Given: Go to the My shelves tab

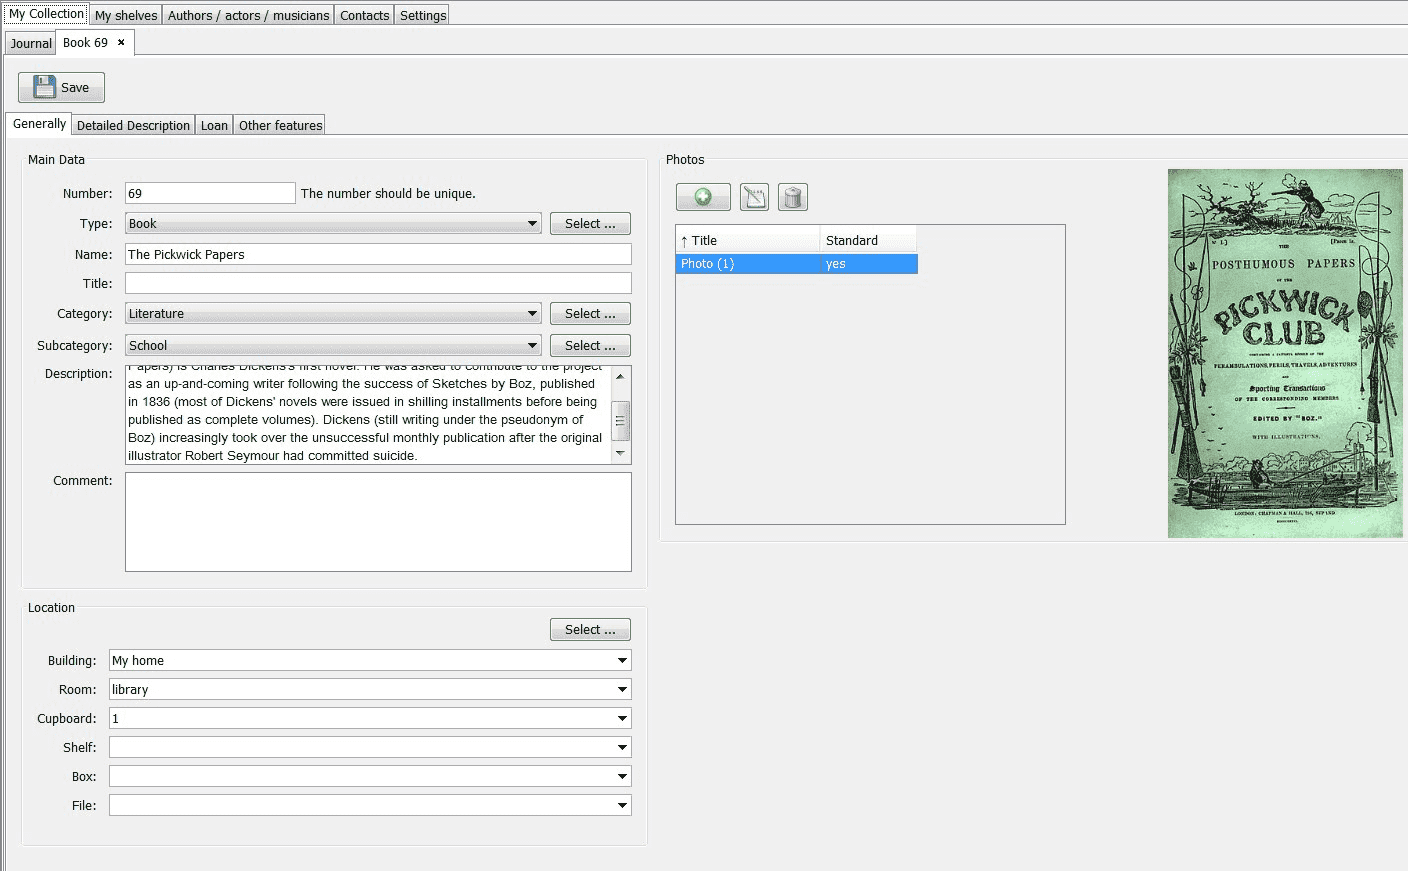Looking at the screenshot, I should pos(126,15).
